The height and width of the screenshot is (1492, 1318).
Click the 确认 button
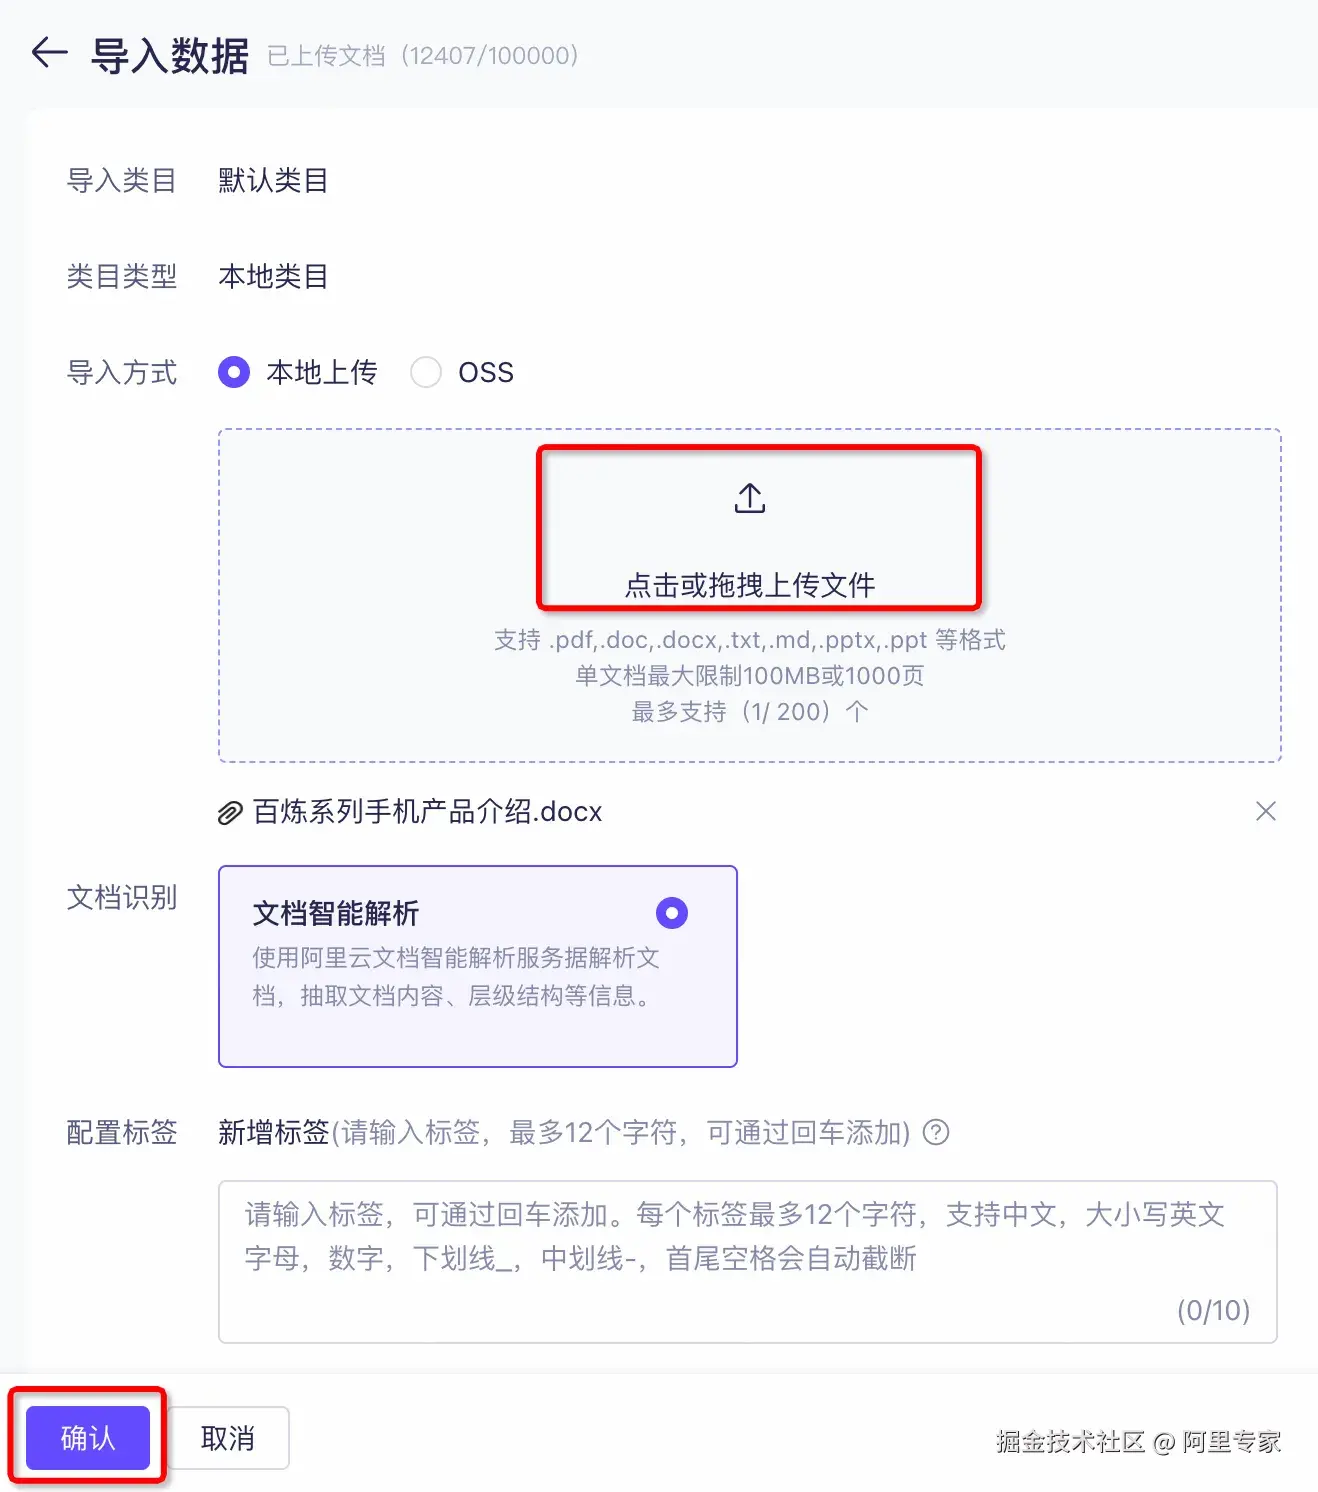click(x=88, y=1438)
